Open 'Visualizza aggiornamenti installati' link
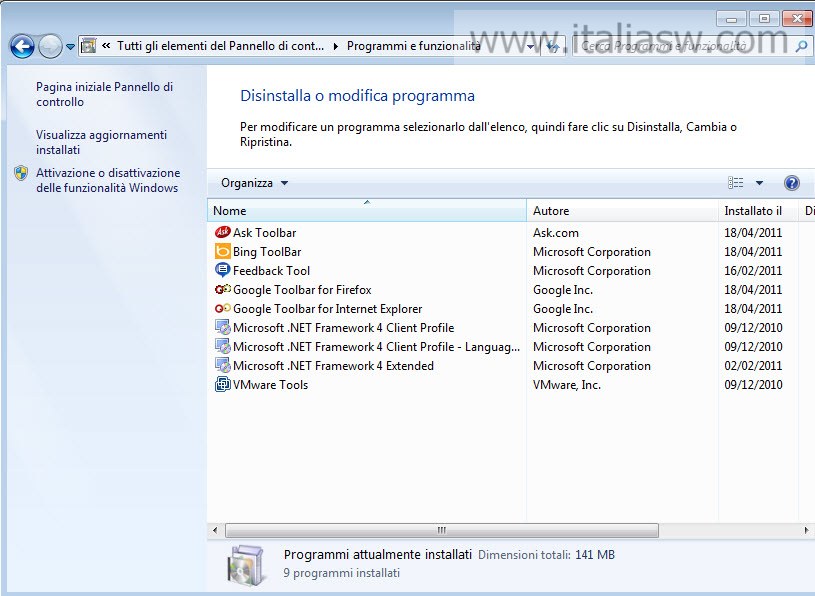 click(x=101, y=142)
